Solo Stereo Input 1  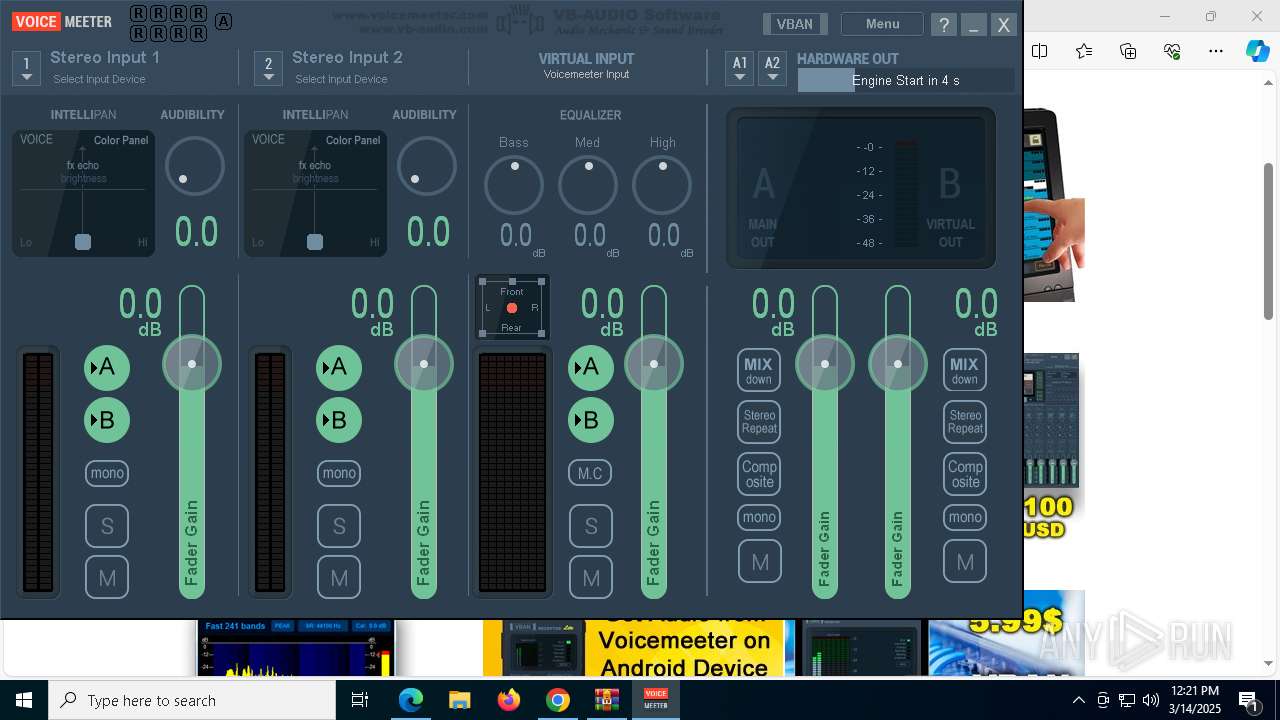107,526
